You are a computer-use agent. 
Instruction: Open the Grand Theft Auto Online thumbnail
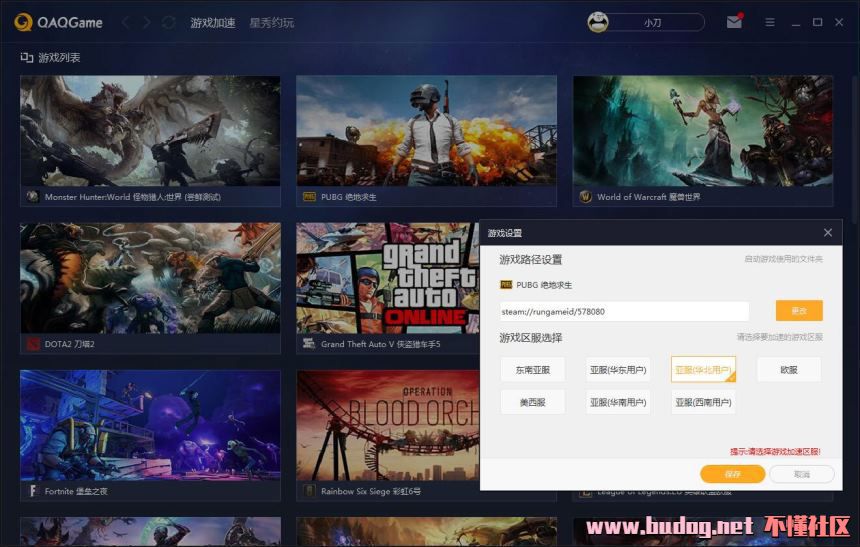coord(388,278)
